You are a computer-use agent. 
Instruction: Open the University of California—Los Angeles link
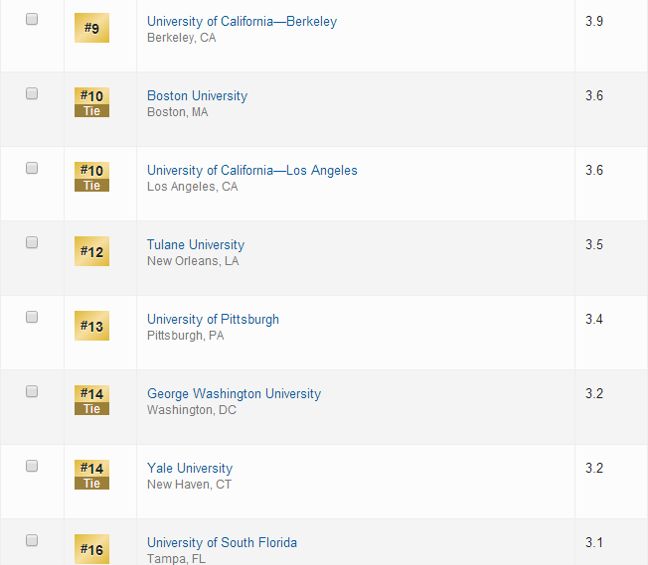point(252,170)
